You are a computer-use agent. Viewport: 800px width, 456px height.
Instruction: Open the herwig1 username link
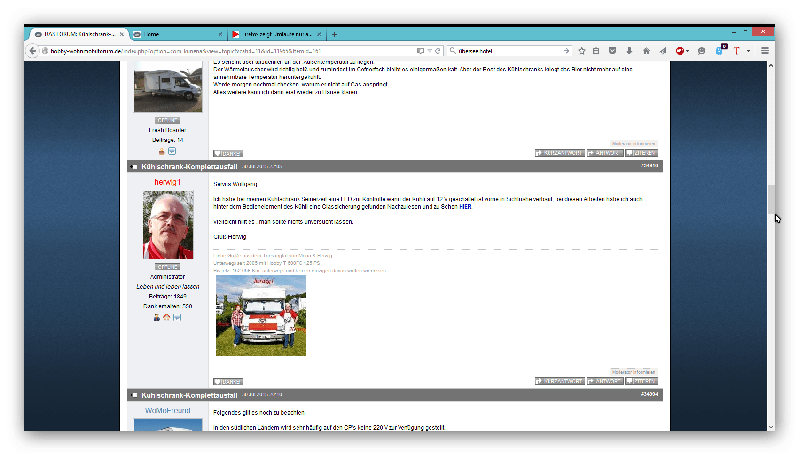168,182
